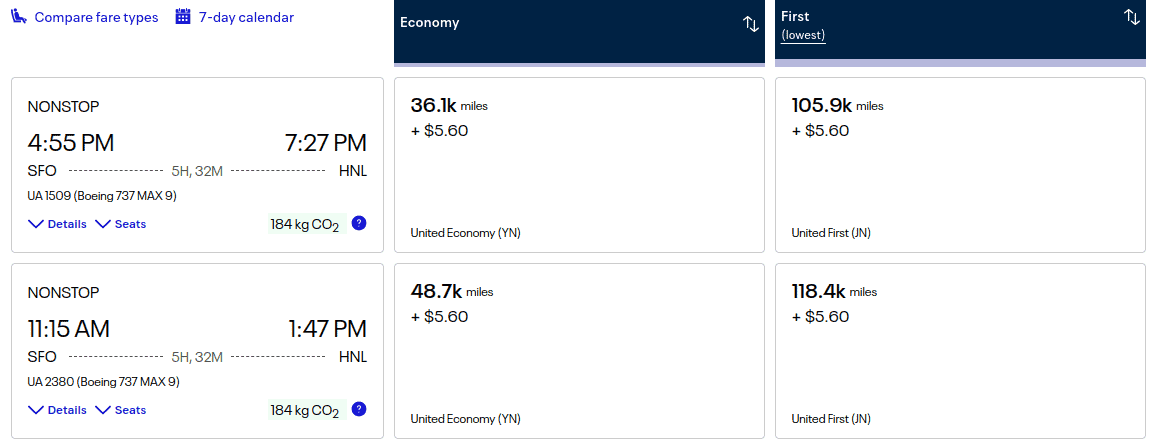Click 'United Economy (YN)' on the 36.1k fare
The width and height of the screenshot is (1156, 446).
coord(465,233)
